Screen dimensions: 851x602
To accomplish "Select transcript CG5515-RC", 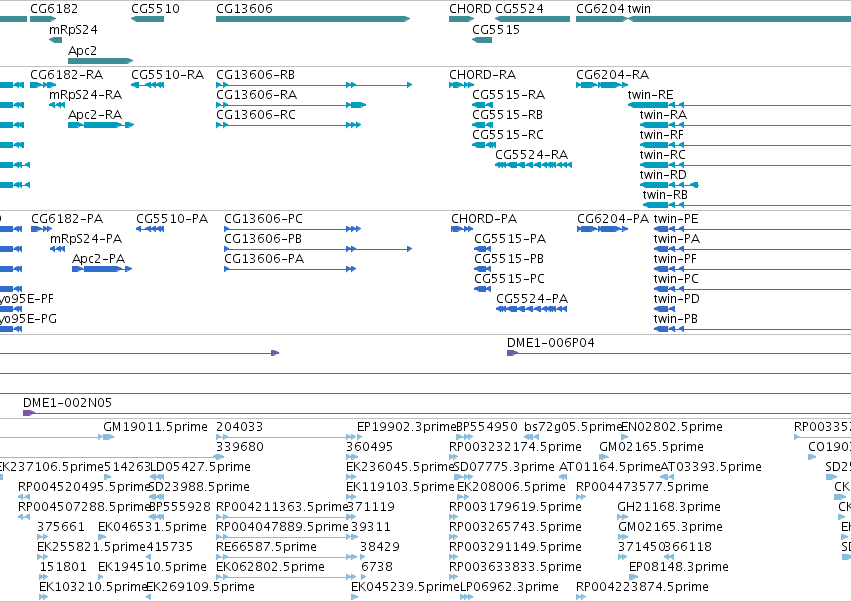I will click(508, 135).
